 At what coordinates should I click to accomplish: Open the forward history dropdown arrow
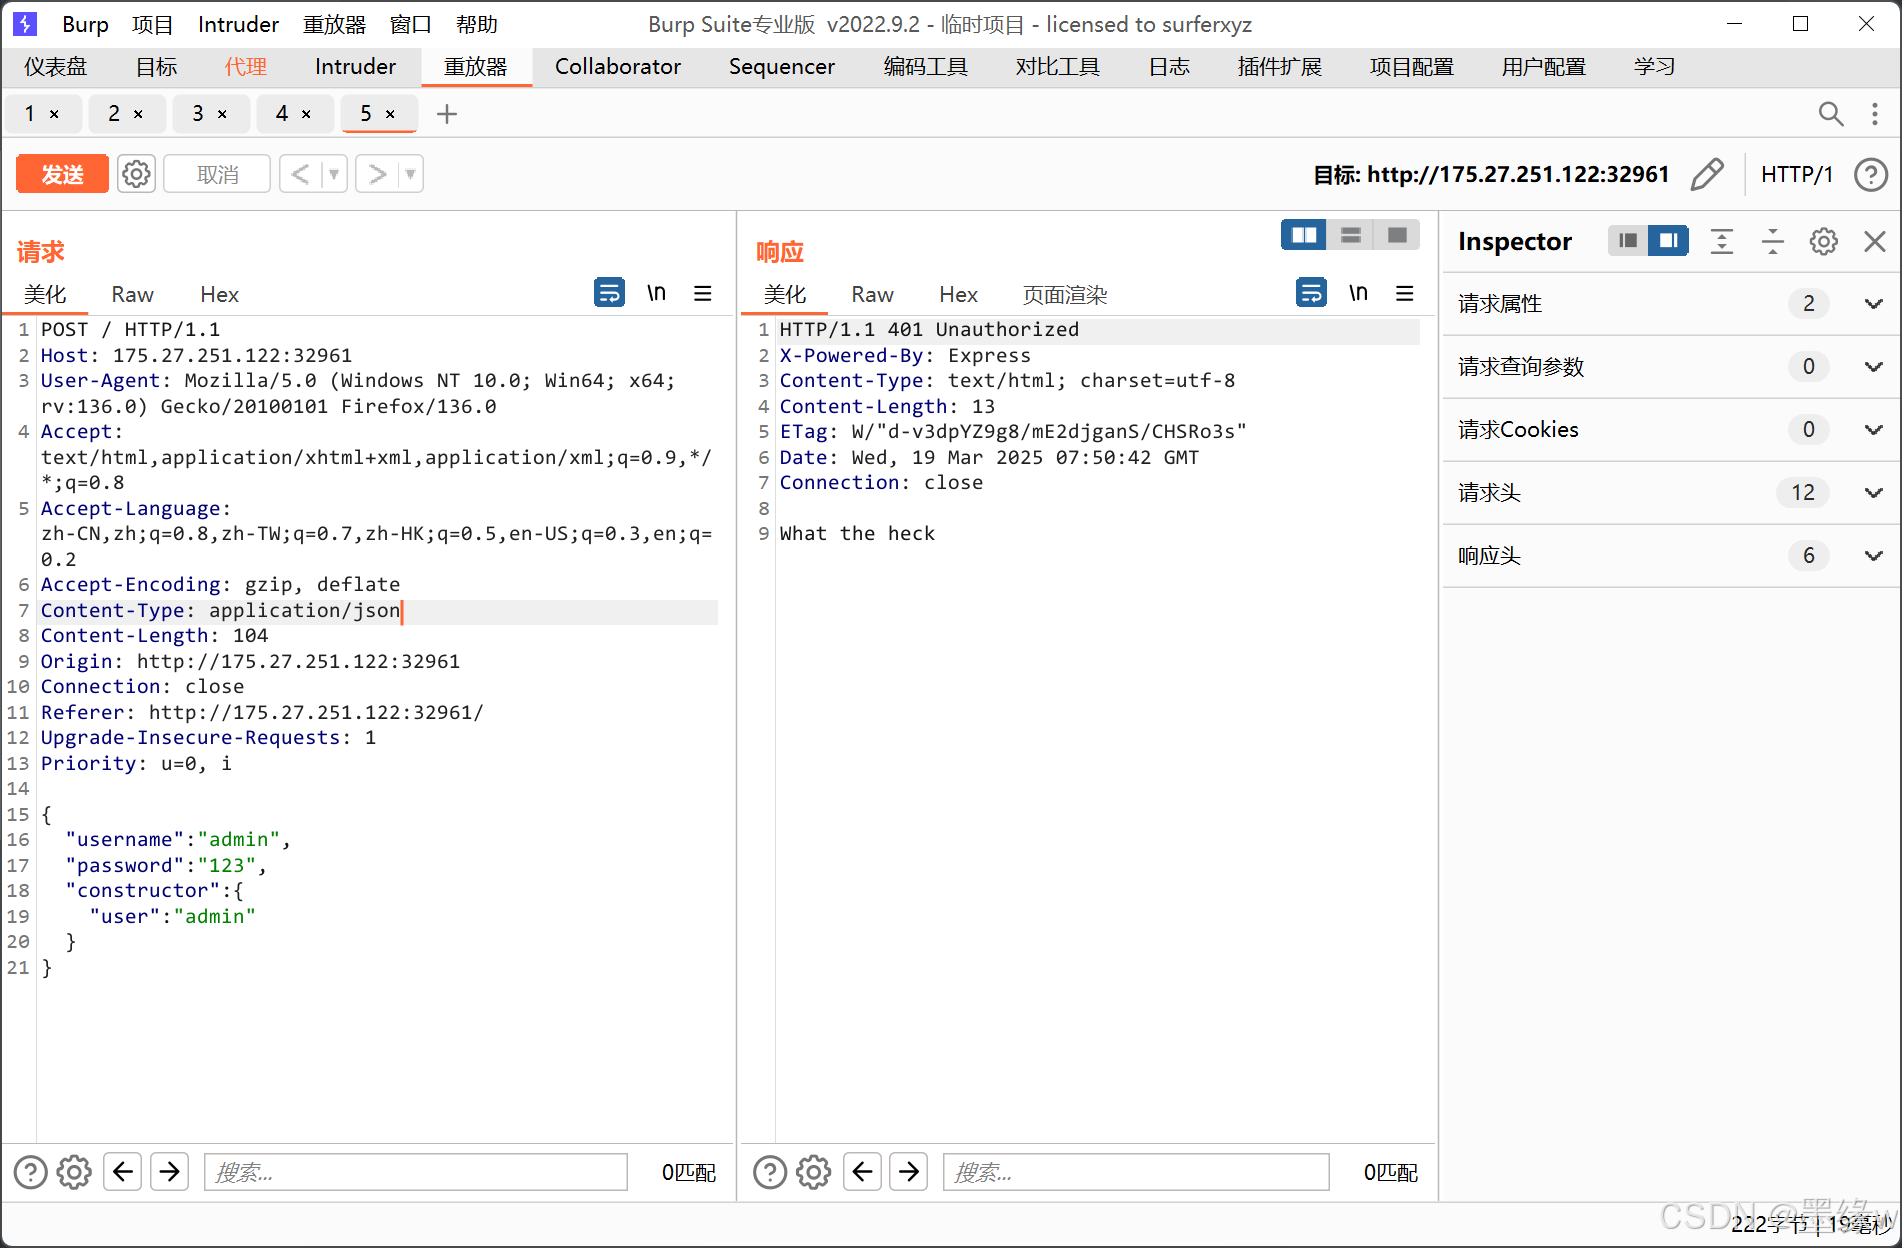[x=410, y=174]
